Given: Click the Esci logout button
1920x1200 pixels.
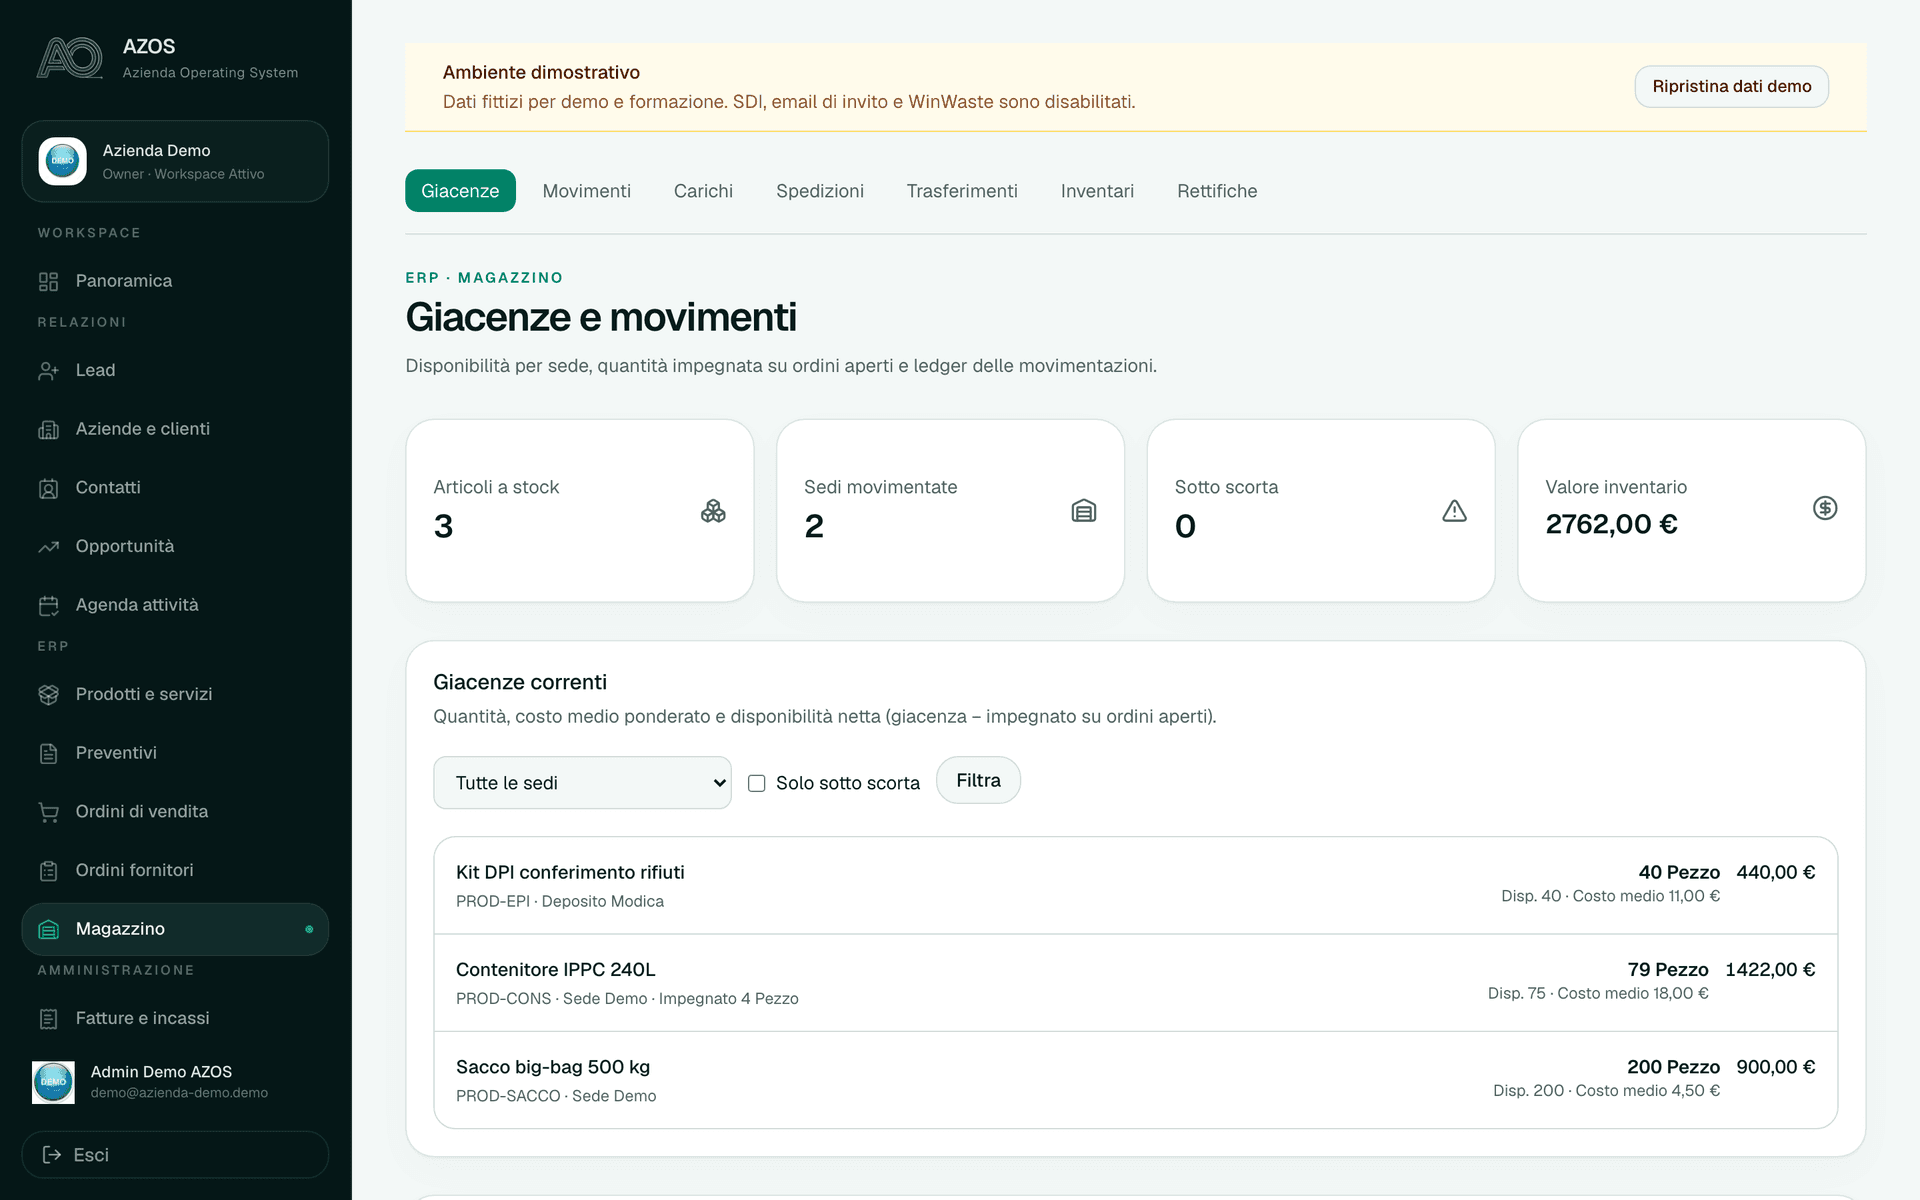Looking at the screenshot, I should [175, 1155].
